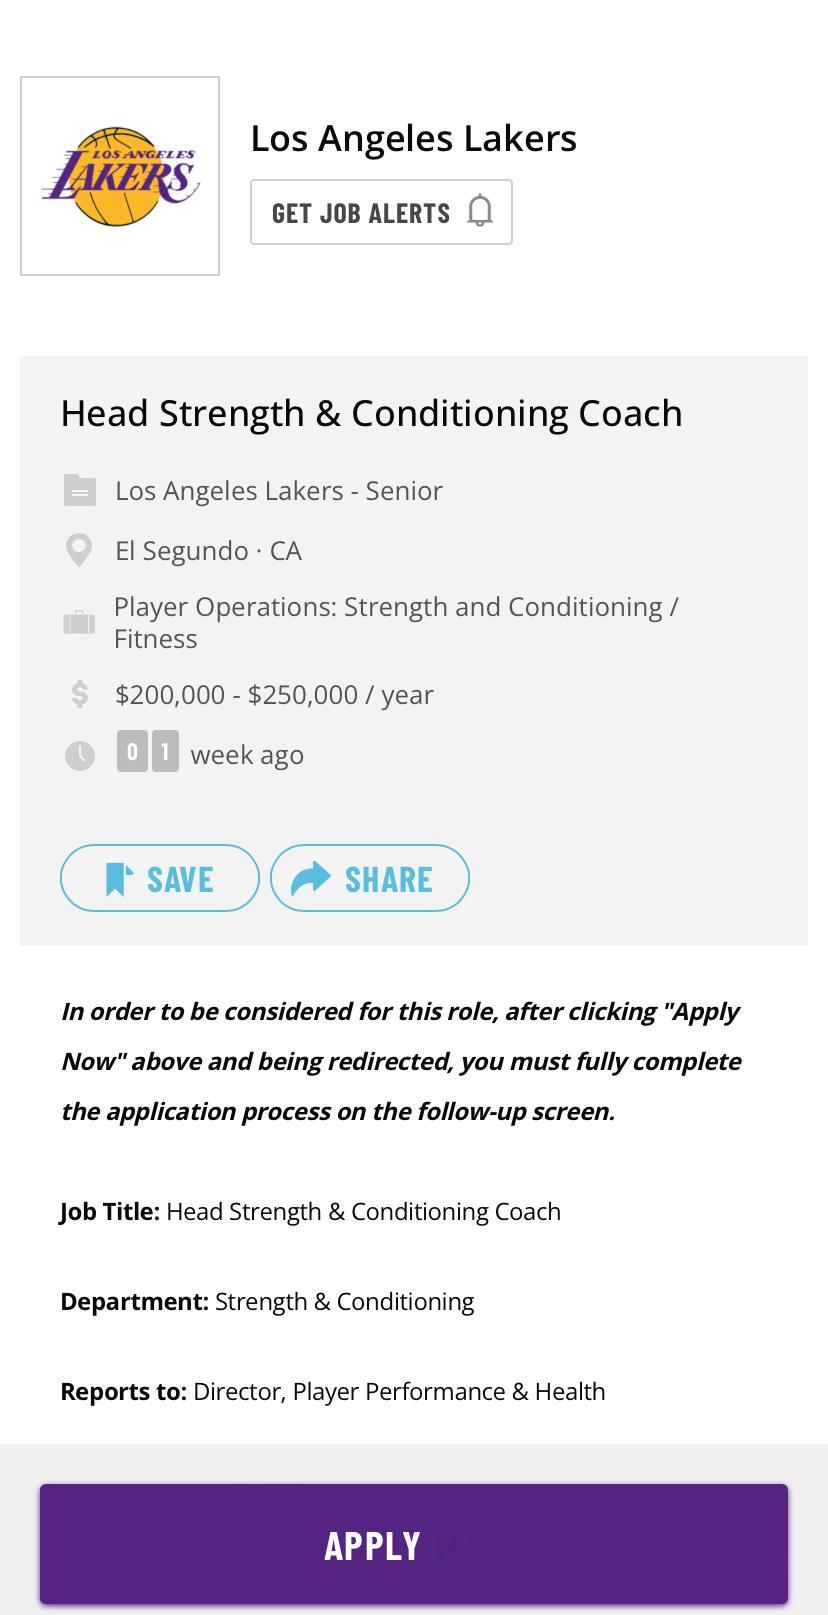Image resolution: width=828 pixels, height=1615 pixels.
Task: Click the El Segundo · CA location text
Action: (x=208, y=551)
